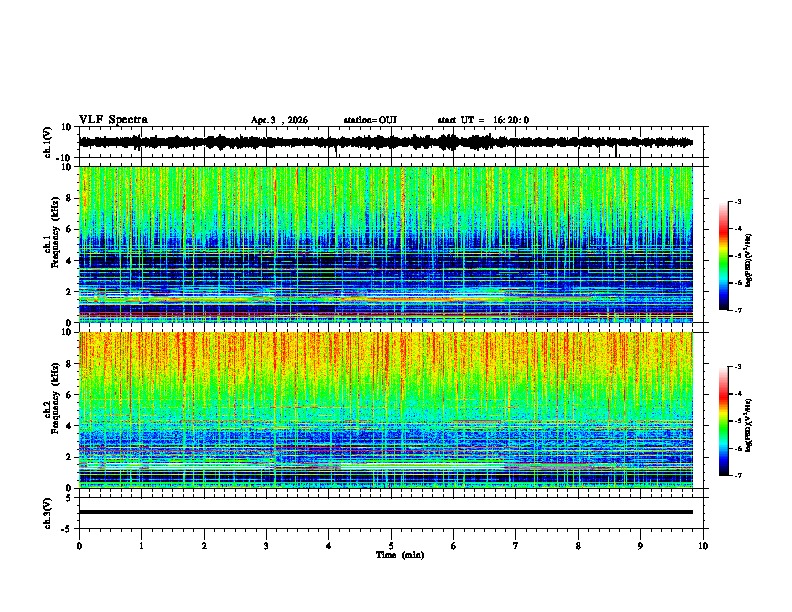Click the ch.2 colorbar log(PSD) unit label
792x612 pixels.
[x=749, y=425]
